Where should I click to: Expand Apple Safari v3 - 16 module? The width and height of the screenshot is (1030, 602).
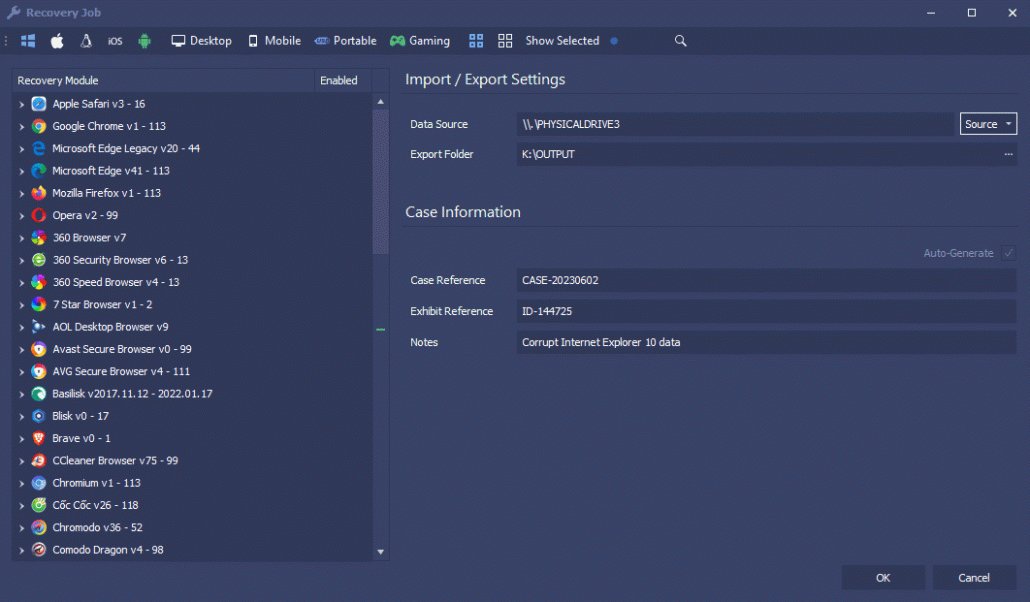[x=22, y=104]
